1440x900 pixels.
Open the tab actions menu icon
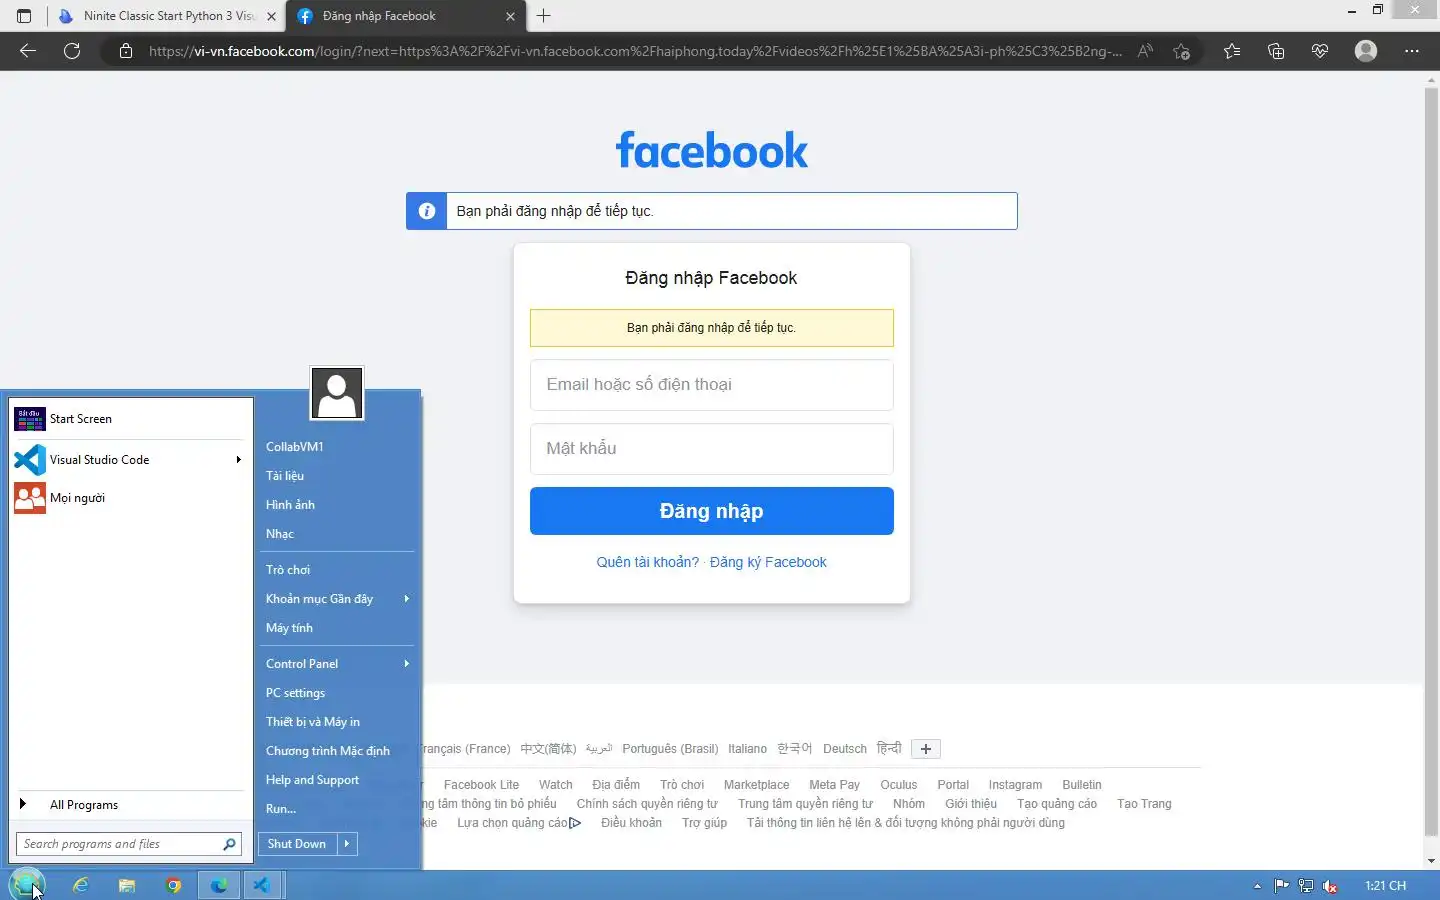click(x=24, y=16)
